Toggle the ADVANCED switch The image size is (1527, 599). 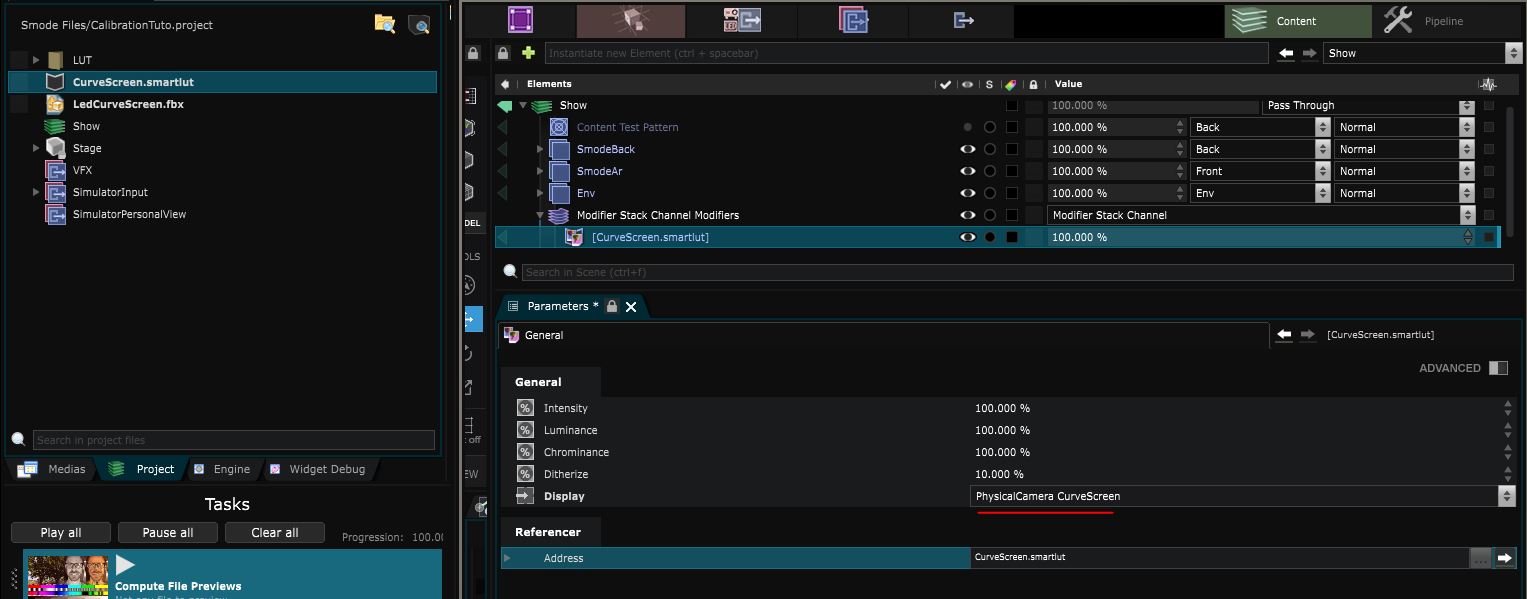click(x=1497, y=368)
